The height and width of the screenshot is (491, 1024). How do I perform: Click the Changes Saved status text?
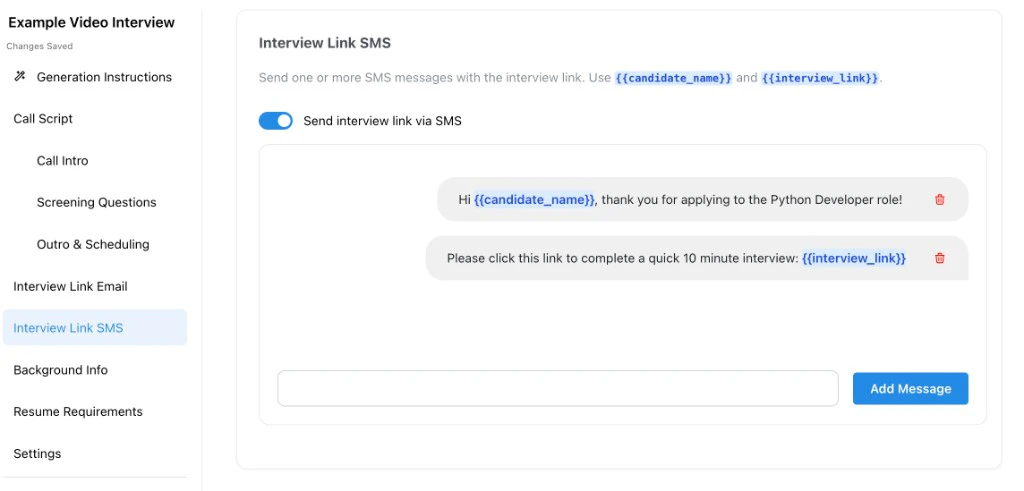point(39,46)
